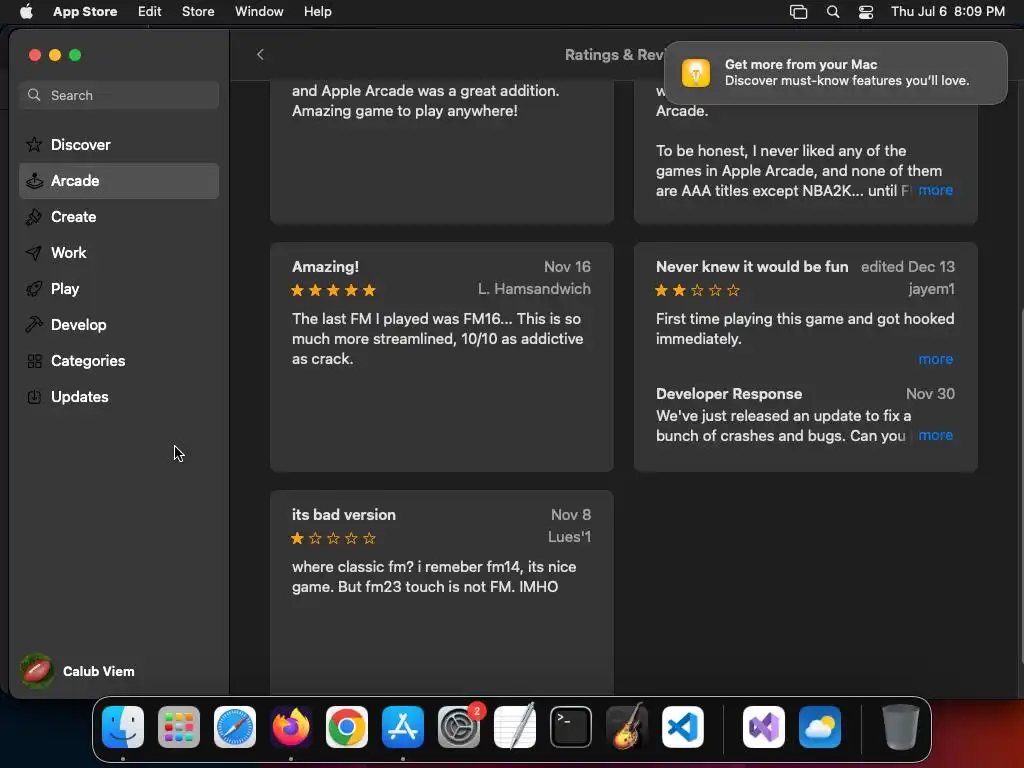The height and width of the screenshot is (768, 1024).
Task: Click the Get more from your Mac notification
Action: (835, 72)
